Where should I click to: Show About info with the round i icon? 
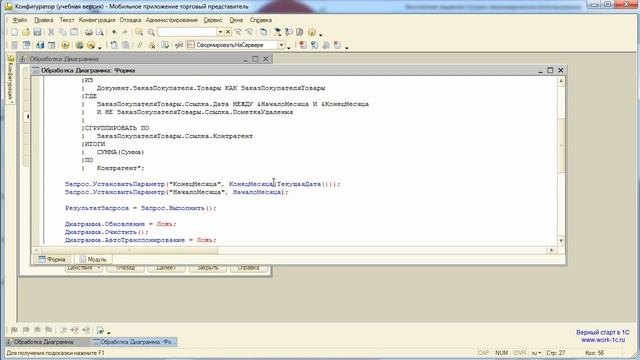[312, 32]
